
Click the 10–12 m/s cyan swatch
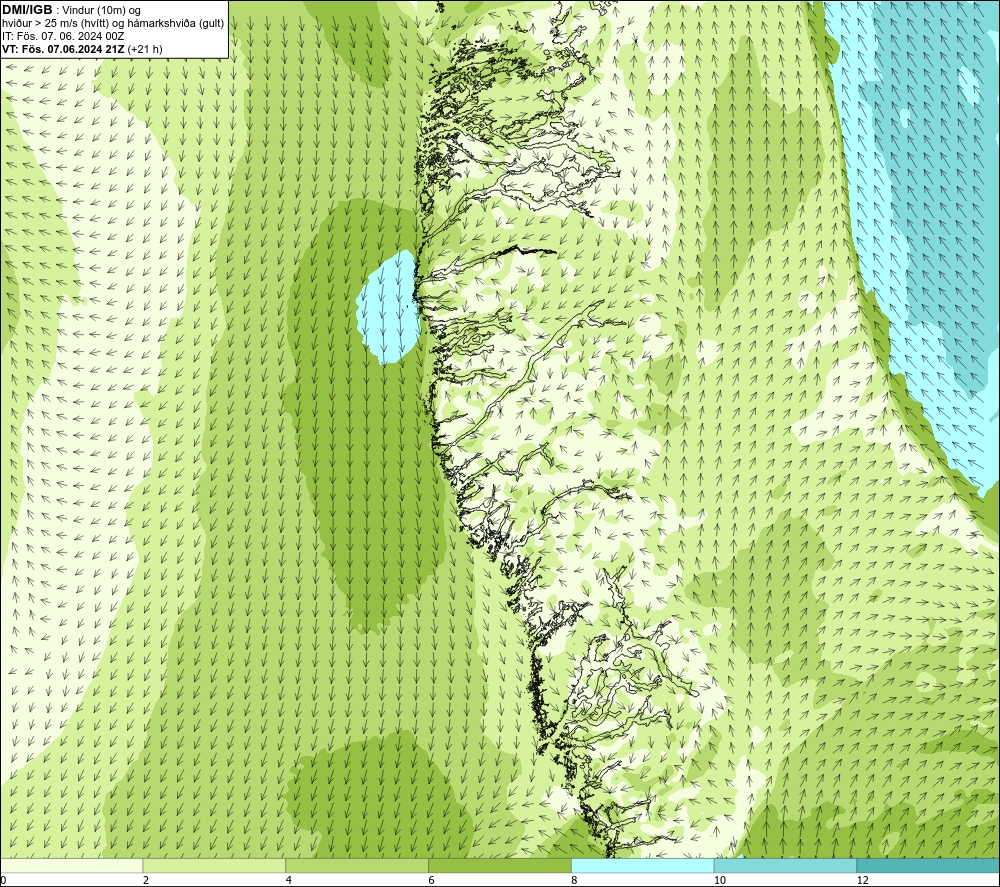click(x=786, y=865)
